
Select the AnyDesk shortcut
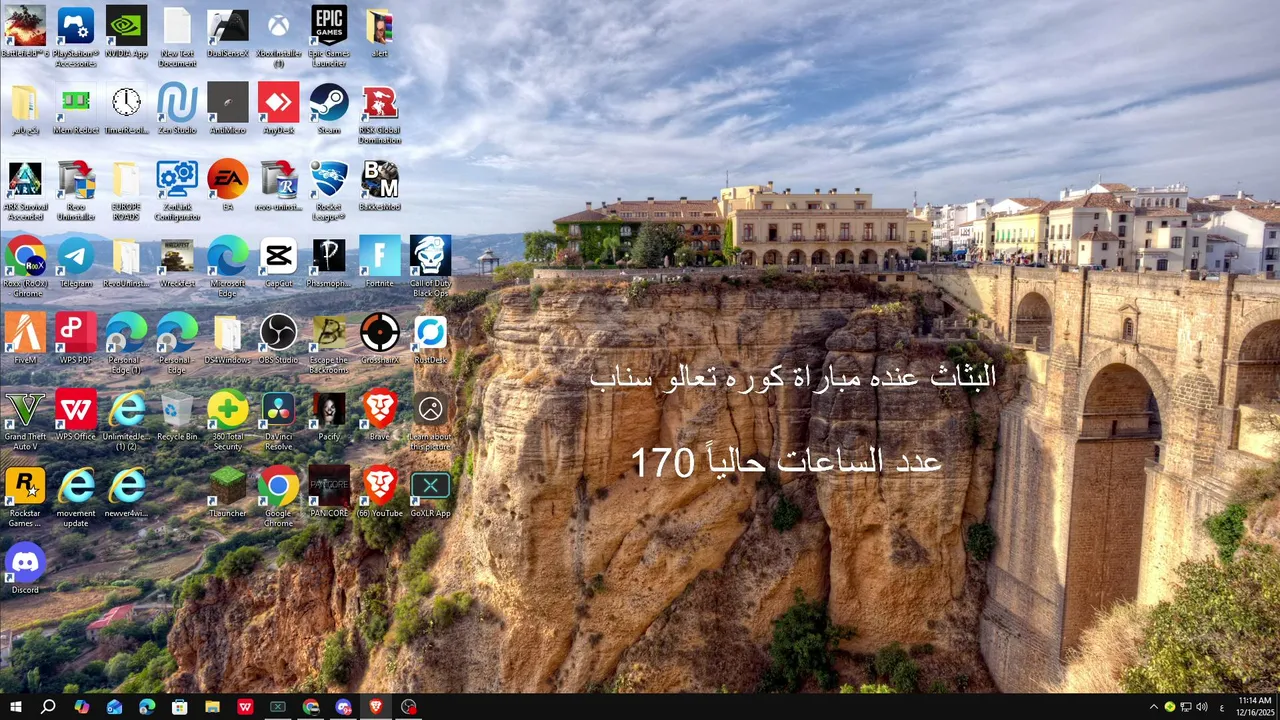pos(279,110)
